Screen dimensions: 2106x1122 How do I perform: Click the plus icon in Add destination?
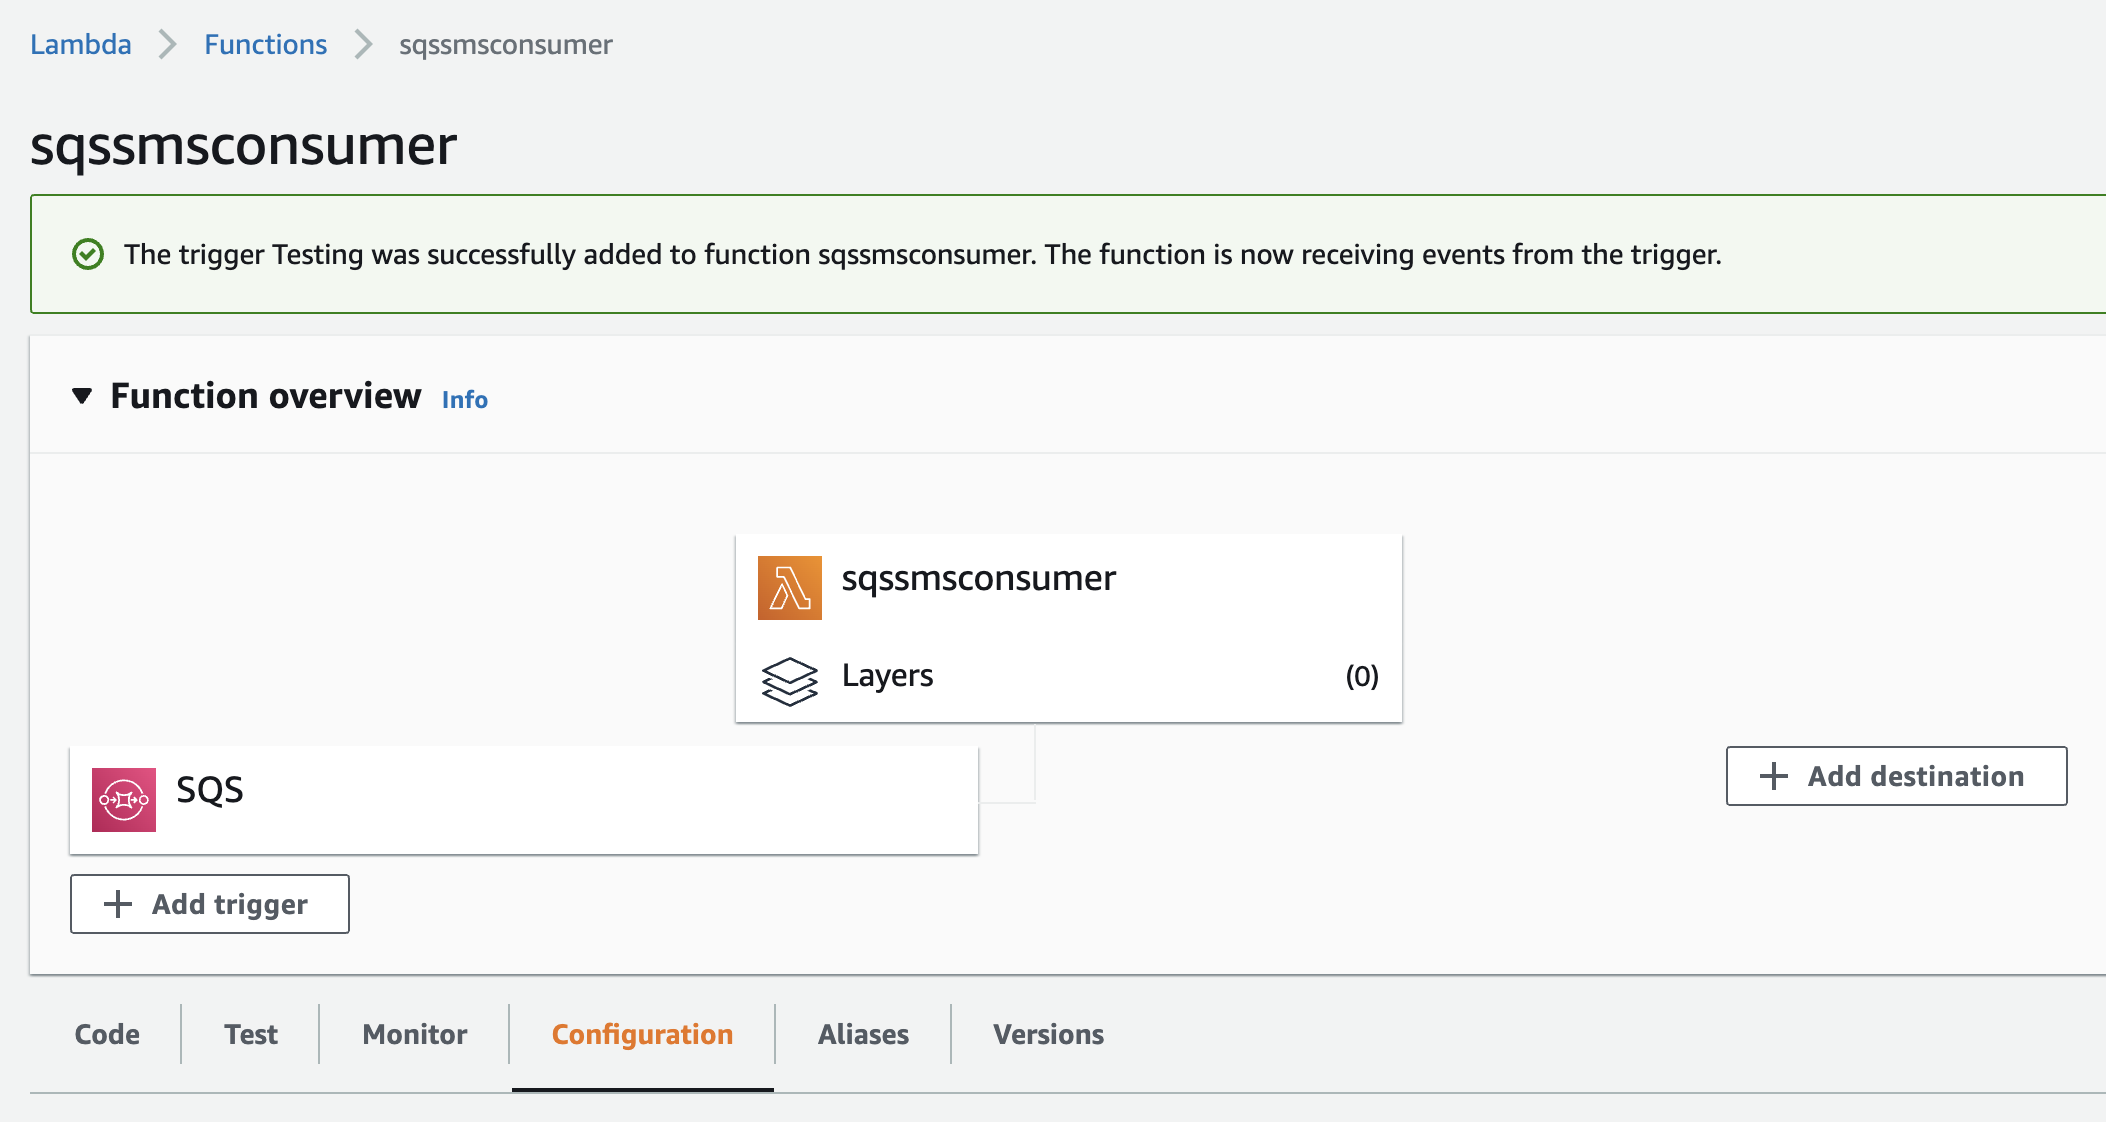[1773, 776]
